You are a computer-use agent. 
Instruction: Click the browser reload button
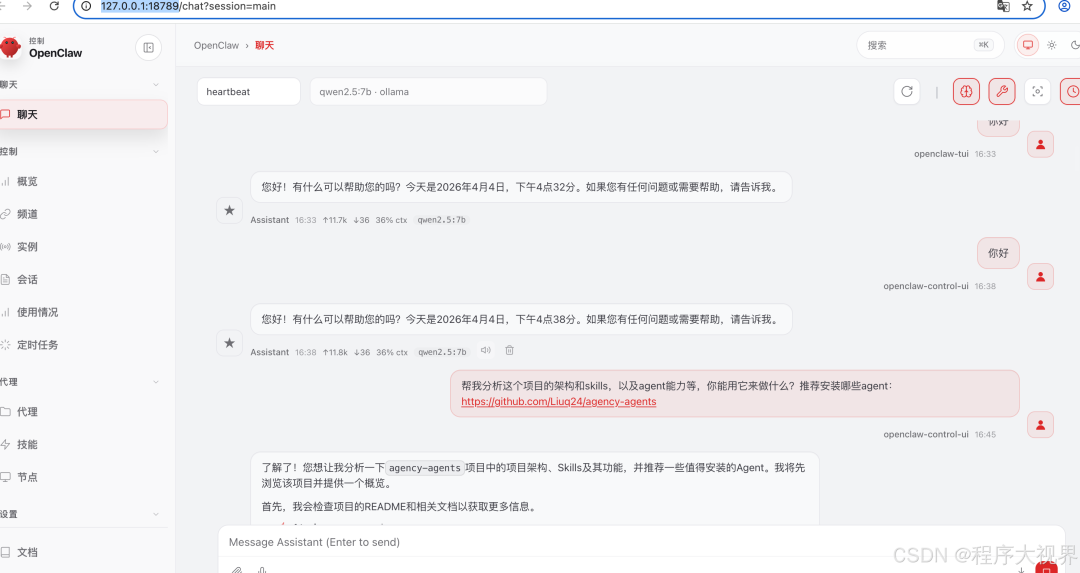(x=54, y=6)
